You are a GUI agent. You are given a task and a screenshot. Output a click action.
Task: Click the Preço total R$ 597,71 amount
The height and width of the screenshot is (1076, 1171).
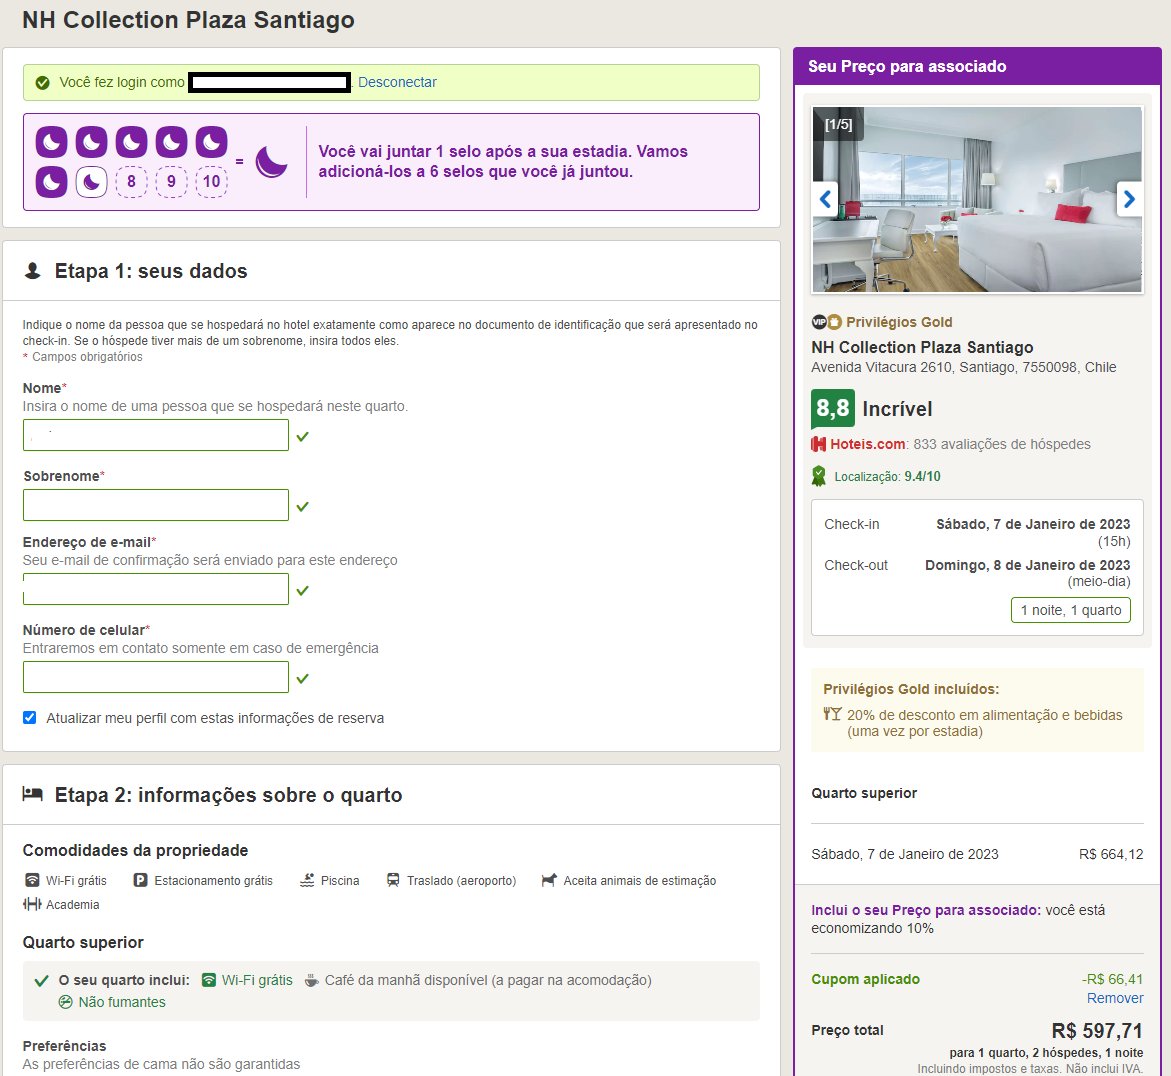pos(1097,1031)
